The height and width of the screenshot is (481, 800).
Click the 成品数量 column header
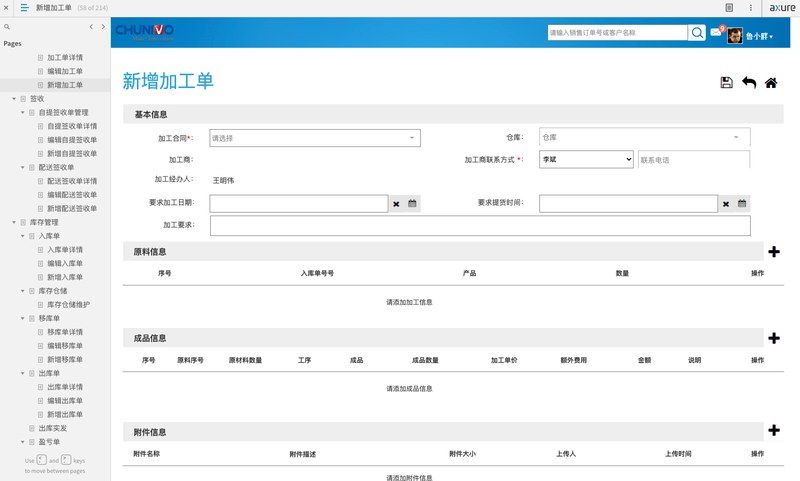425,360
